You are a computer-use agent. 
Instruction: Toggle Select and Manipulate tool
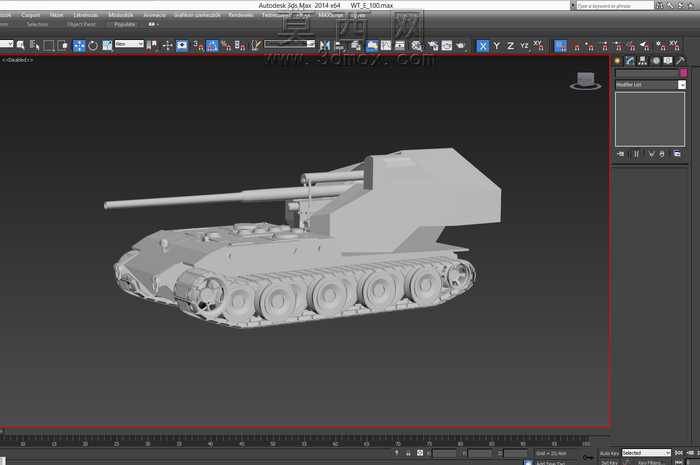point(167,46)
